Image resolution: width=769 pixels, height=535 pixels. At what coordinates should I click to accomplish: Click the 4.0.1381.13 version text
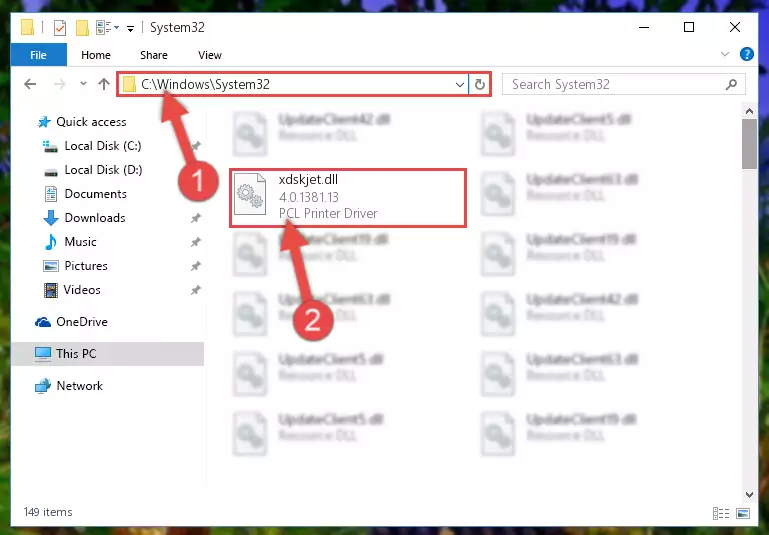point(308,197)
